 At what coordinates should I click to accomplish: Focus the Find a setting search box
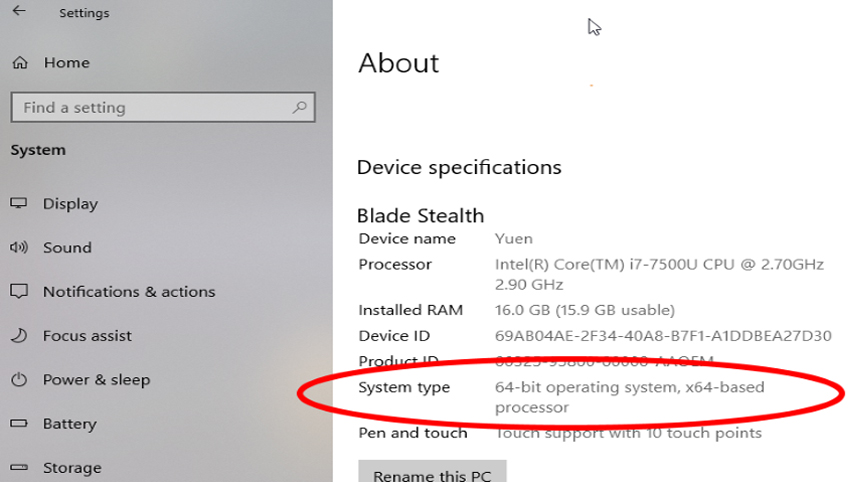[150, 108]
